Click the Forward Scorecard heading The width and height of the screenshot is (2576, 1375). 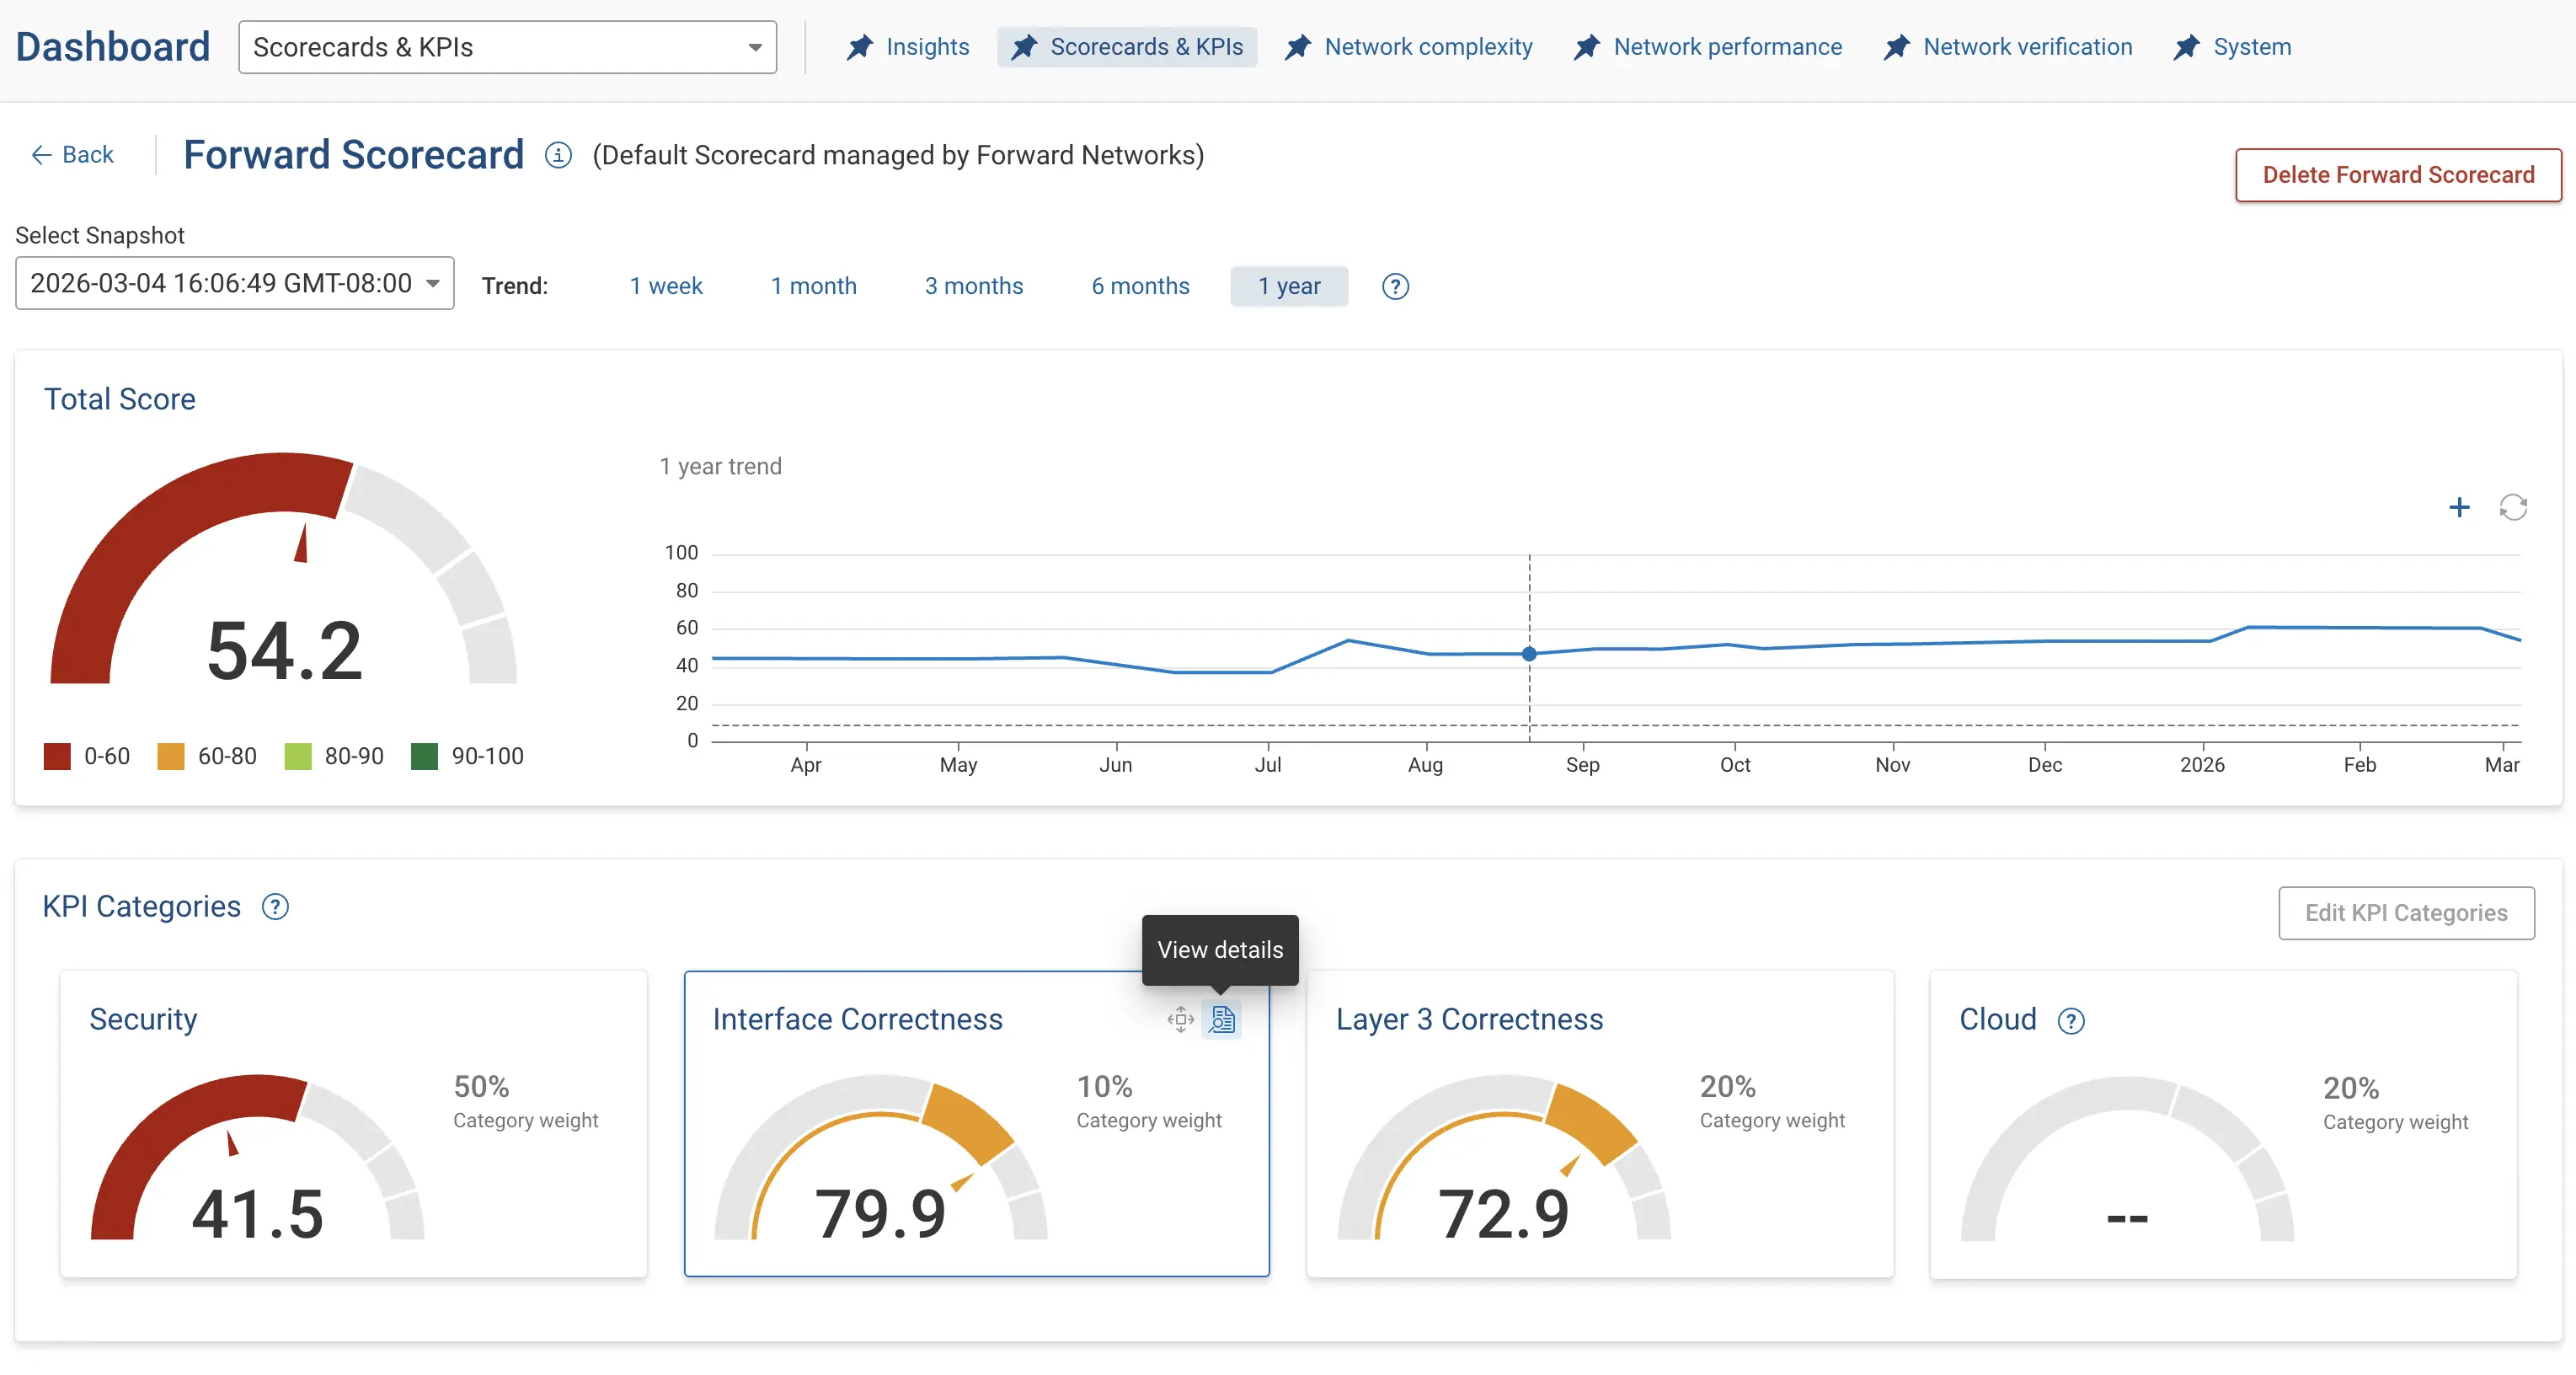tap(353, 155)
